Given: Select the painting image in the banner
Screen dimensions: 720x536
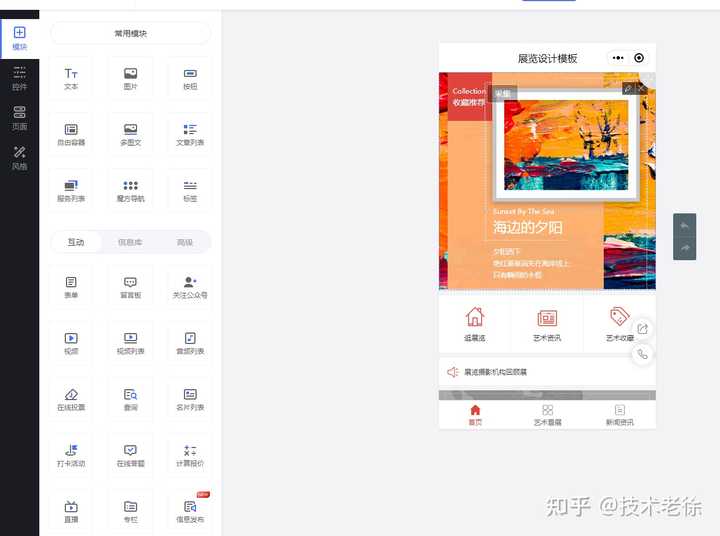Looking at the screenshot, I should coord(566,145).
